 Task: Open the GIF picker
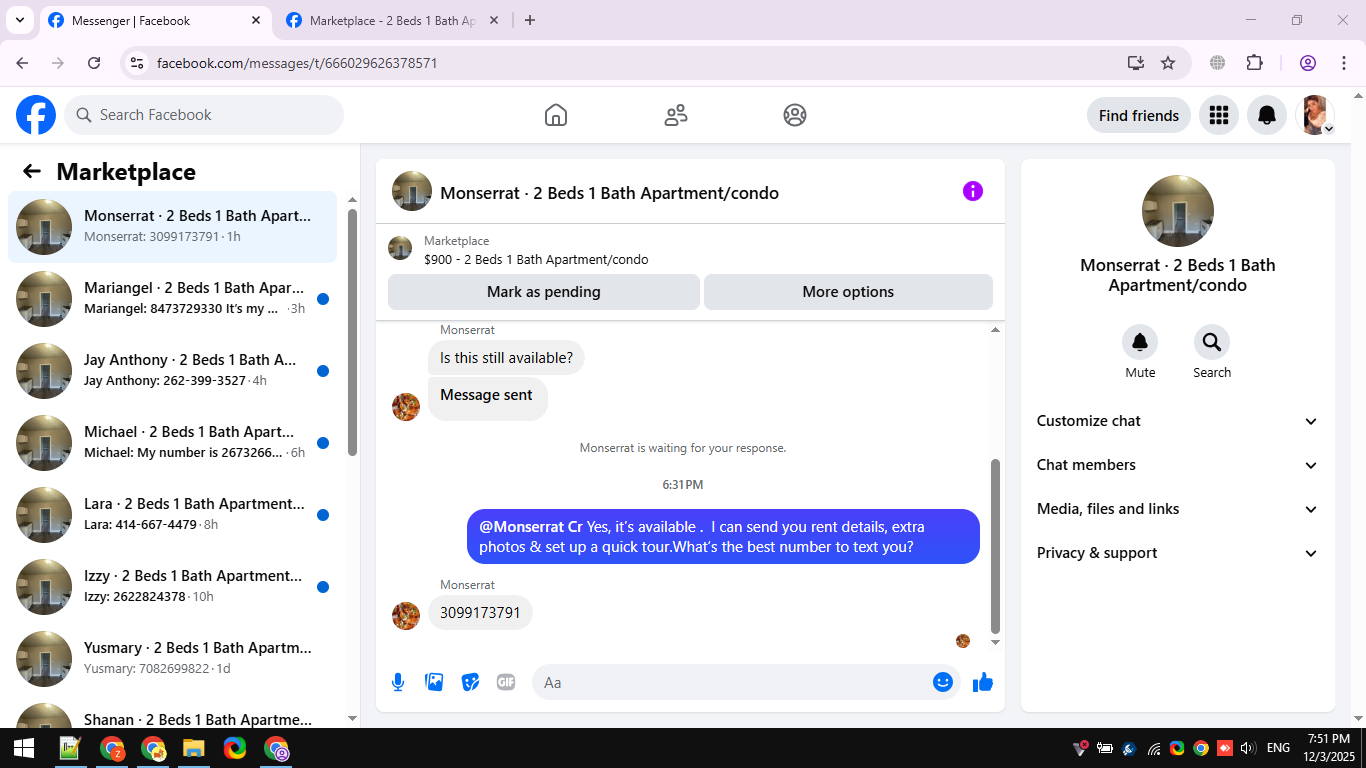pos(506,682)
